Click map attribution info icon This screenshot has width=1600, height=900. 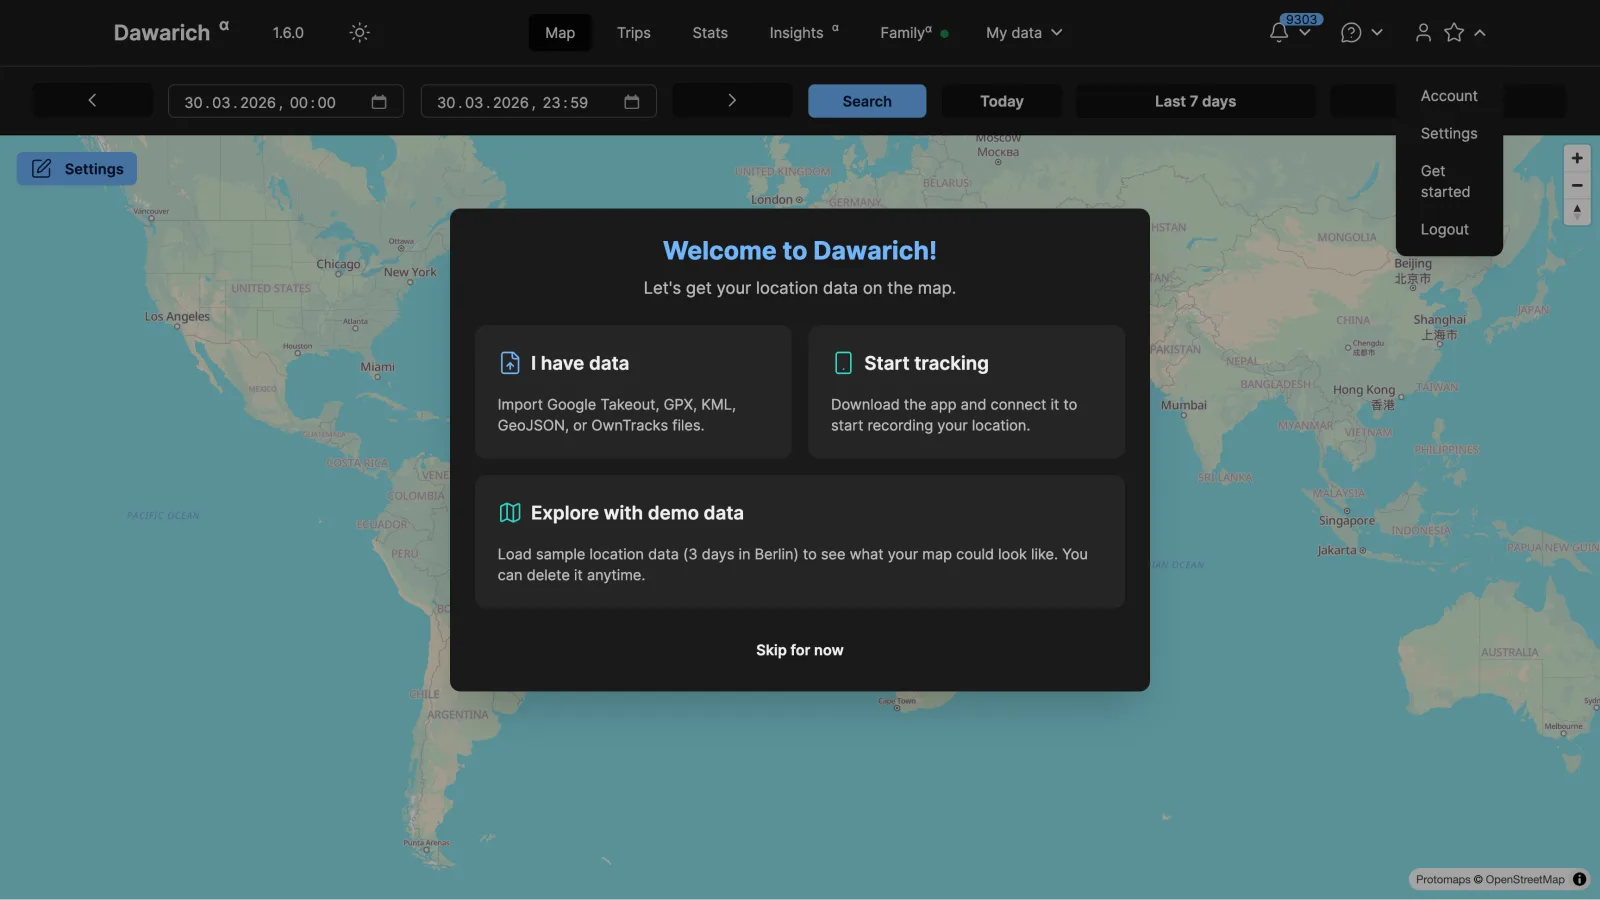click(x=1580, y=879)
